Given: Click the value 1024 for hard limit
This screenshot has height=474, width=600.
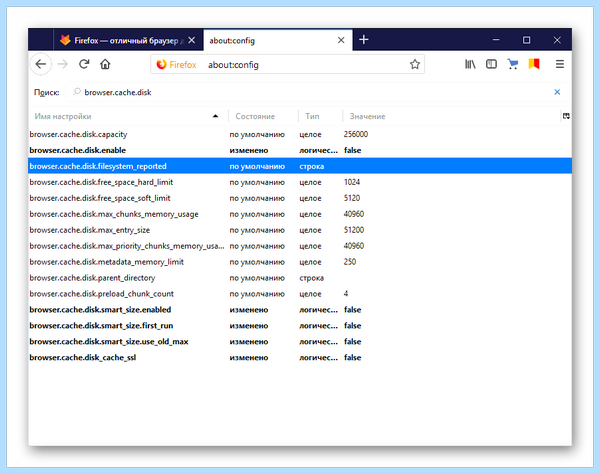Looking at the screenshot, I should click(x=352, y=182).
